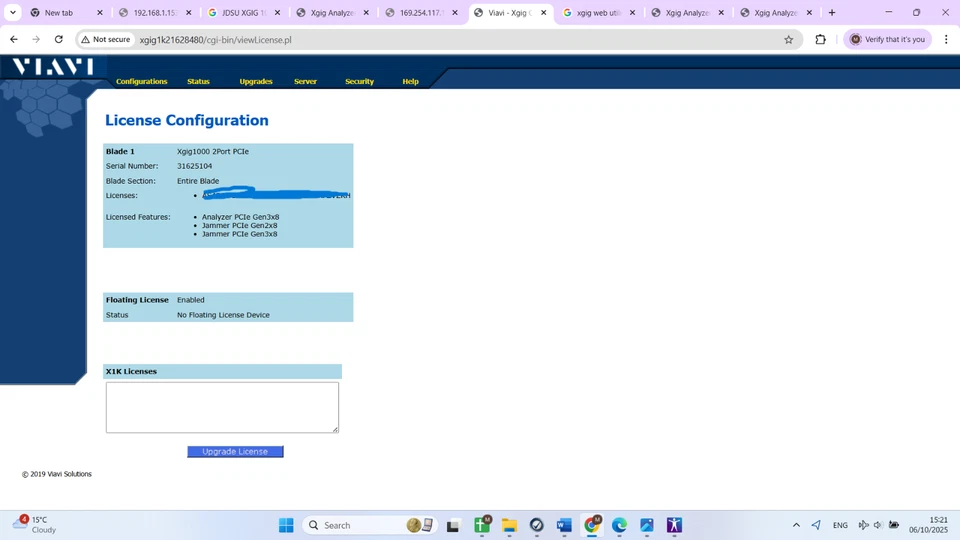Open the round checkmark app in taskbar

point(536,525)
